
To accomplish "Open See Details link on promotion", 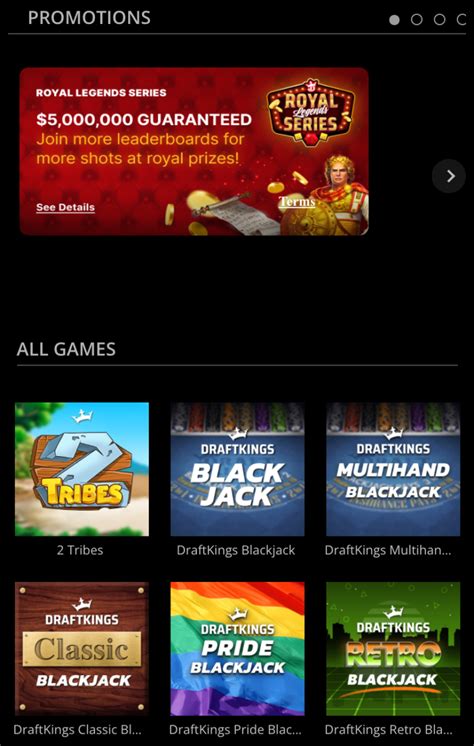I will 65,207.
